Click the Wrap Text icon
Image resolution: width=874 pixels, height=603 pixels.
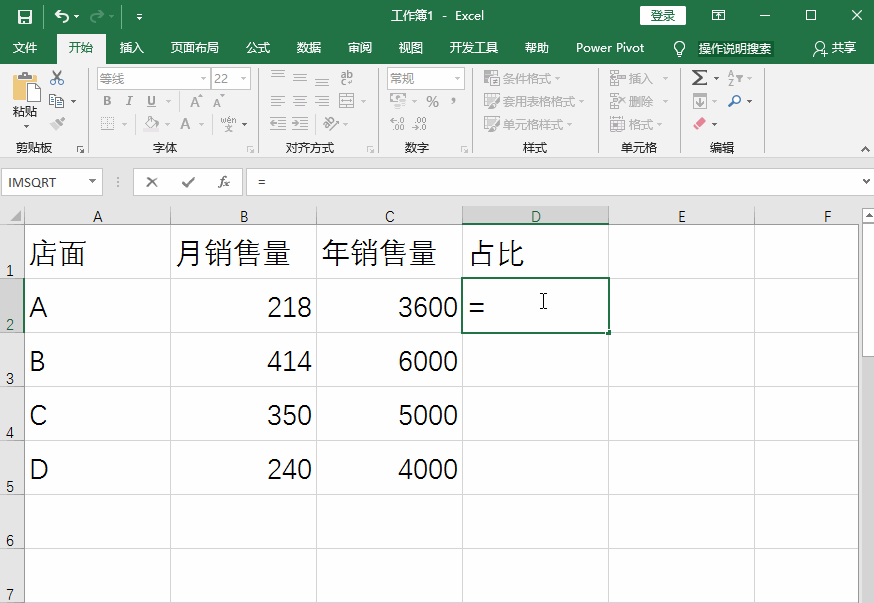pyautogui.click(x=346, y=77)
